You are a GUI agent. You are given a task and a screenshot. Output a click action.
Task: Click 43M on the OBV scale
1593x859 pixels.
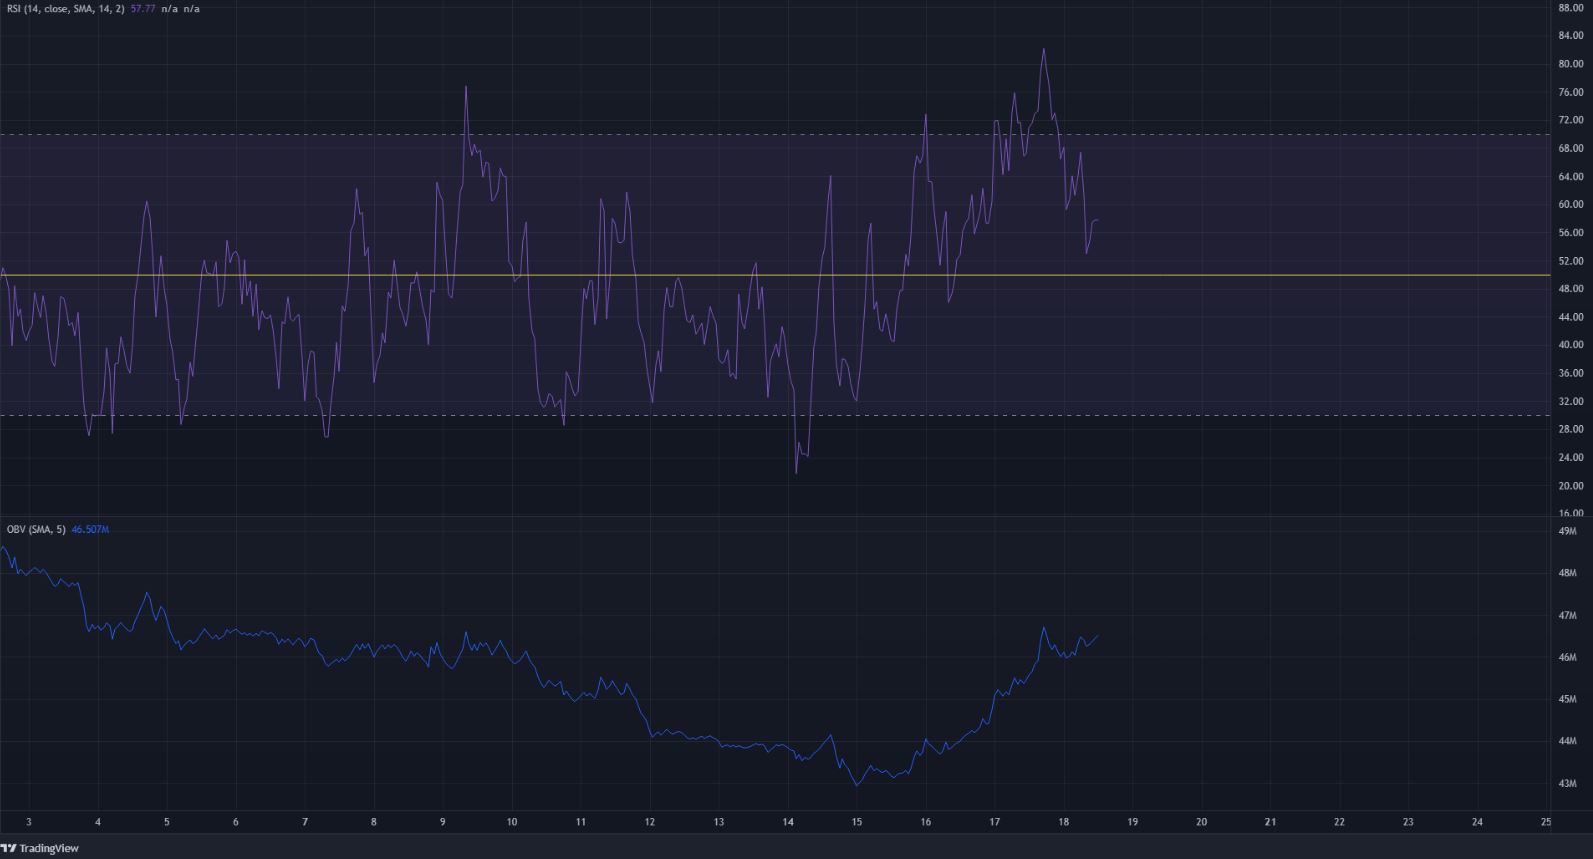click(x=1567, y=783)
